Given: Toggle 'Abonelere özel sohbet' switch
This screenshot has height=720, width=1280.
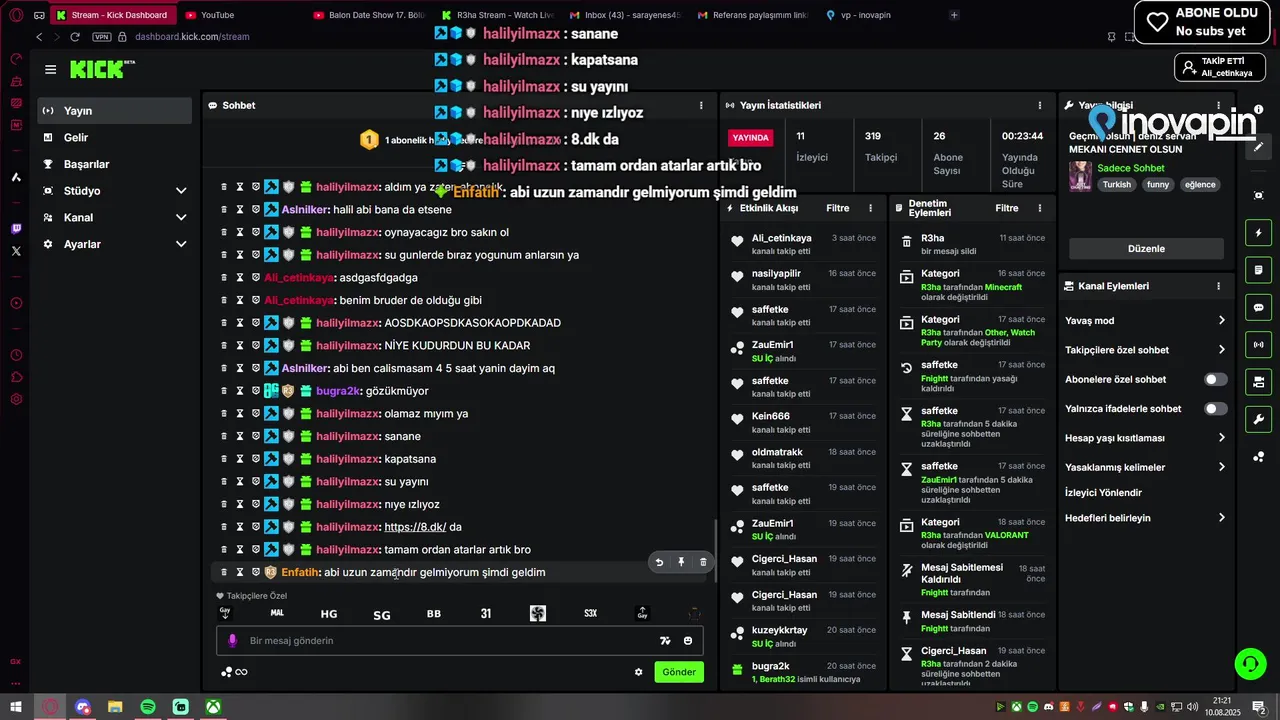Looking at the screenshot, I should coord(1216,380).
